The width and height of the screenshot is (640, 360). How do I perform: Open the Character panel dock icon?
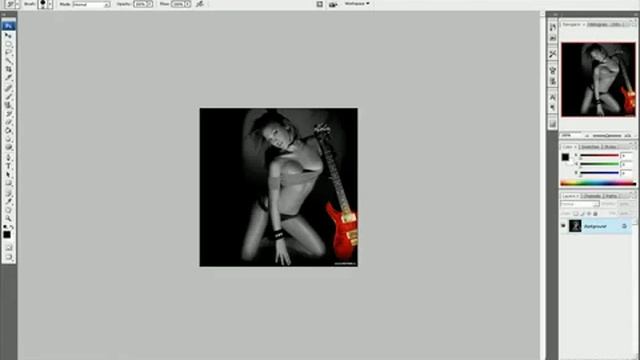coord(553,97)
